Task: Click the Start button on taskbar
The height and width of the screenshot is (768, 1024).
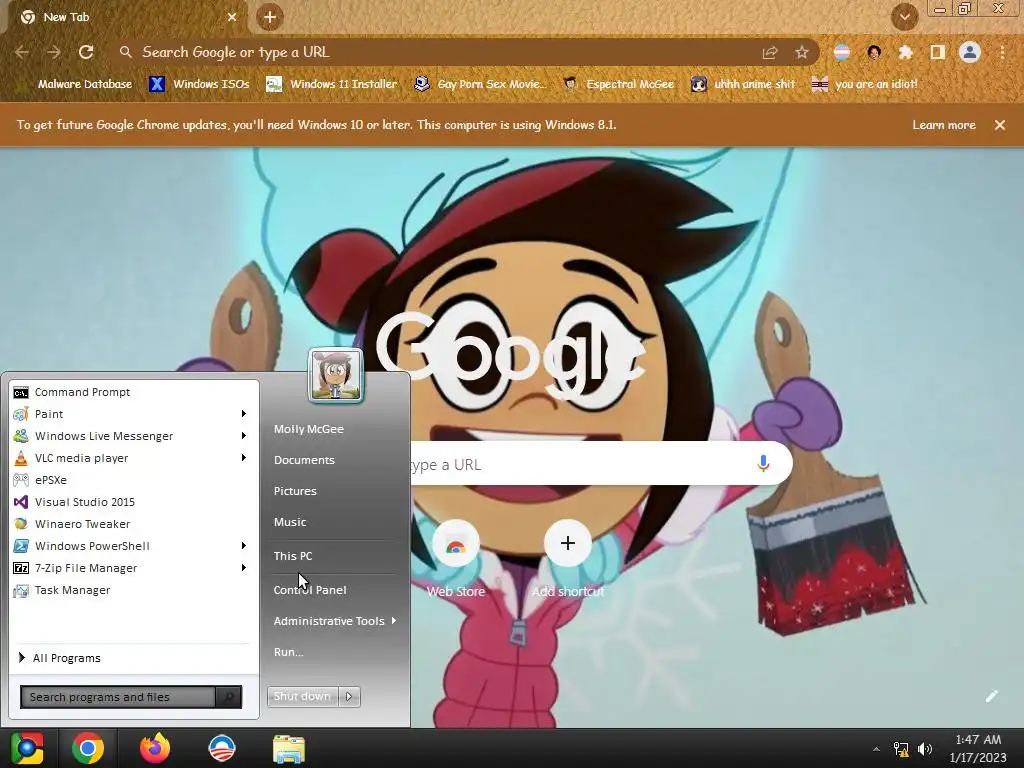Action: tap(27, 748)
